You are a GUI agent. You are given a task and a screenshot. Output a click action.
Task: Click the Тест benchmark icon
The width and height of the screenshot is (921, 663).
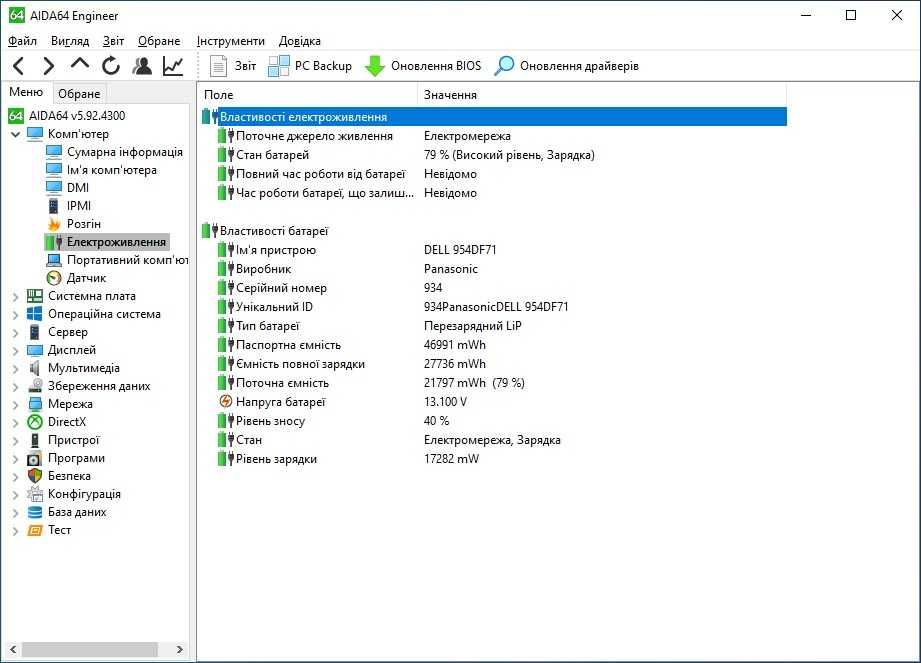pyautogui.click(x=35, y=530)
